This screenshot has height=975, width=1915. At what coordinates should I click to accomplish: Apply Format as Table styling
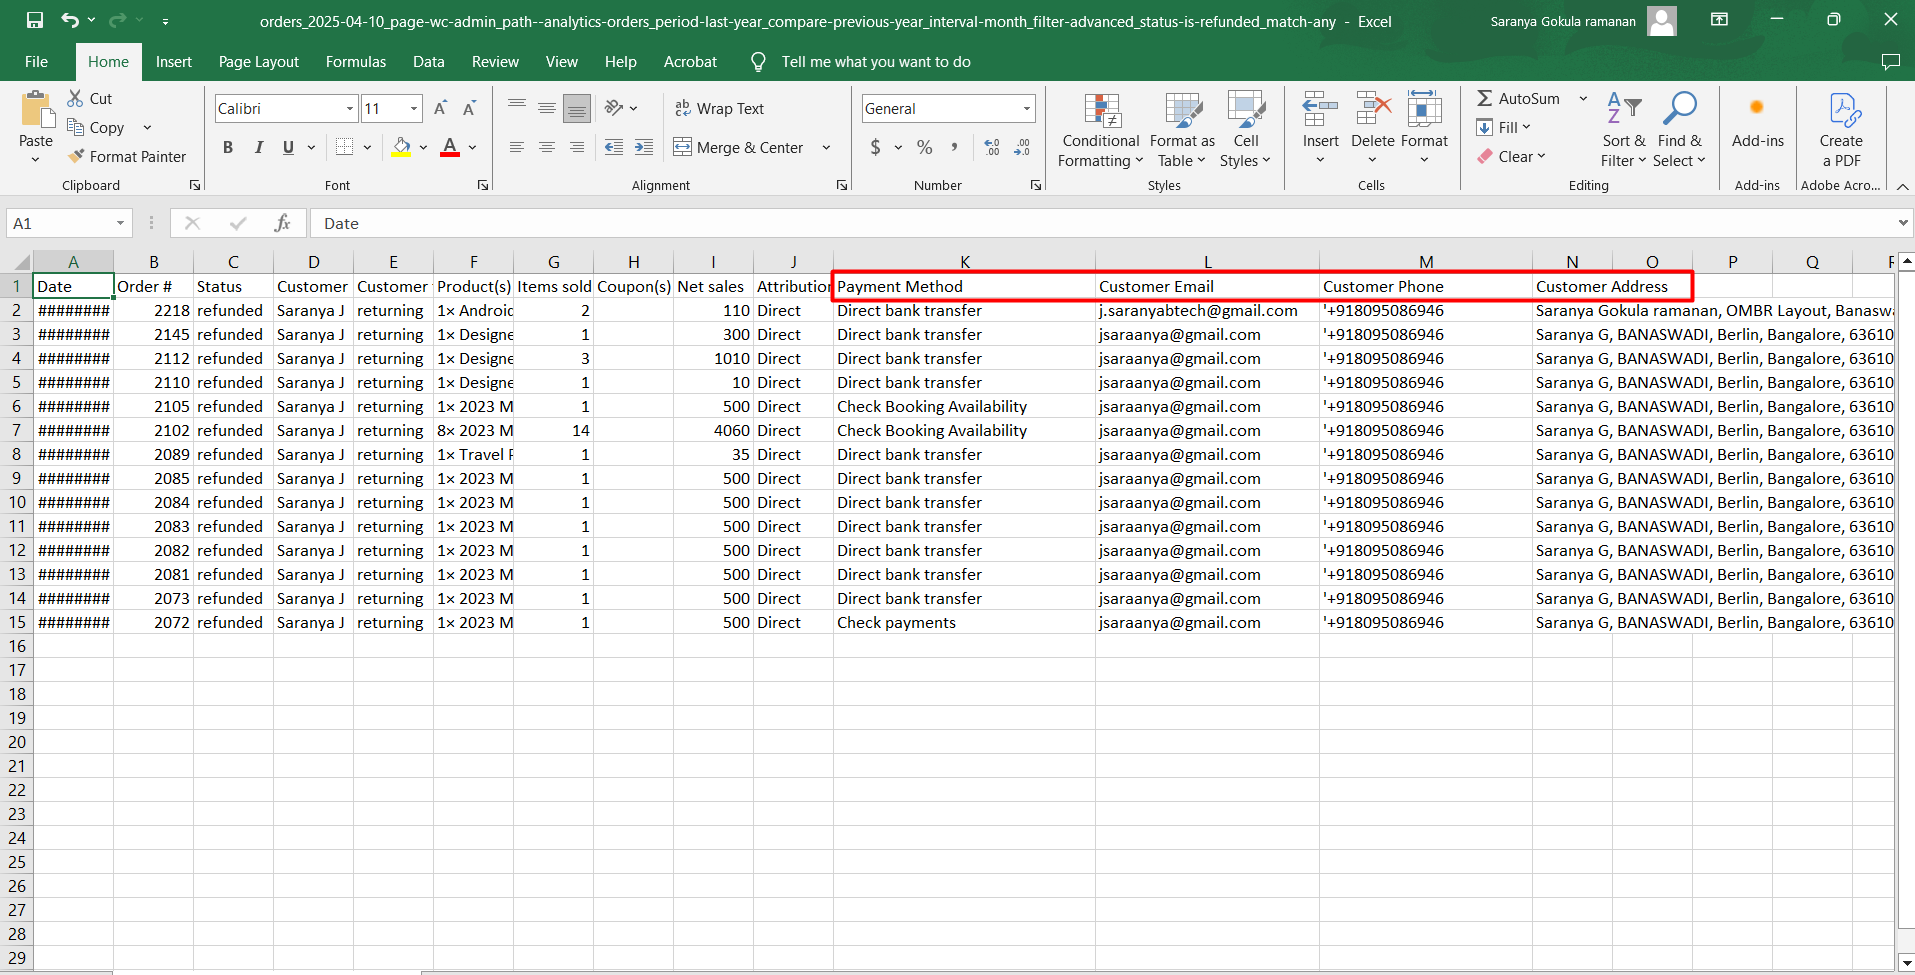(x=1181, y=128)
